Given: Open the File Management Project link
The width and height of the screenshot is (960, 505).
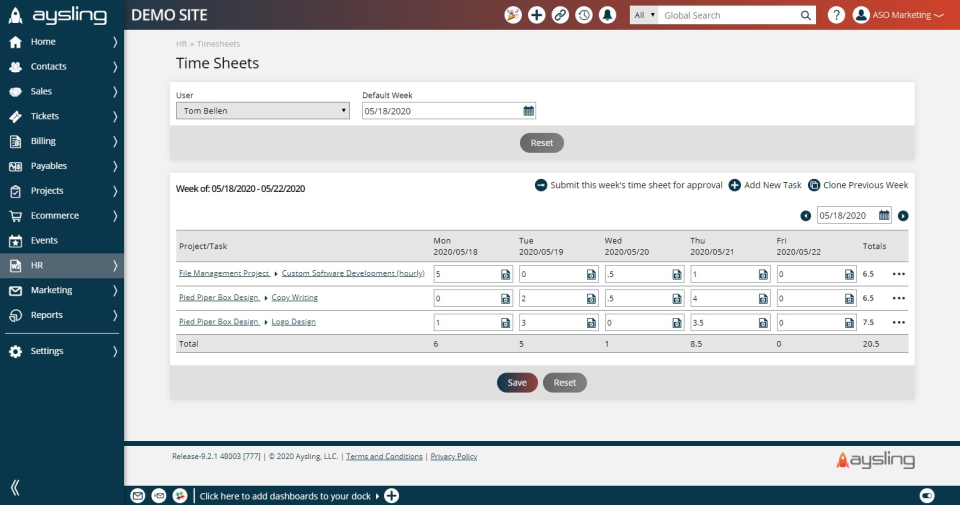Looking at the screenshot, I should coord(224,273).
